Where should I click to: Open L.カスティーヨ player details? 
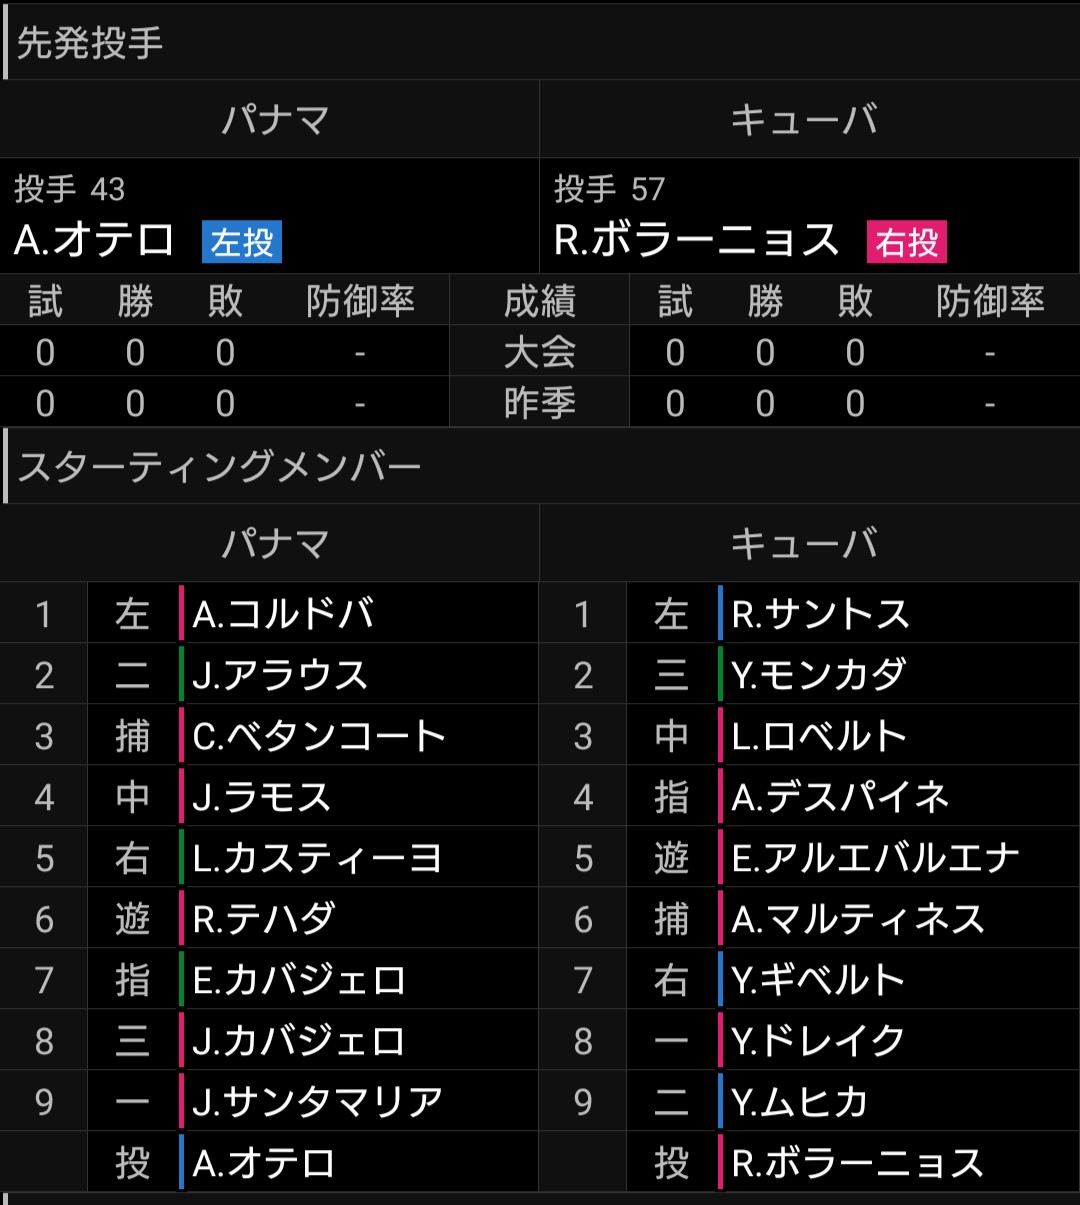[x=317, y=858]
